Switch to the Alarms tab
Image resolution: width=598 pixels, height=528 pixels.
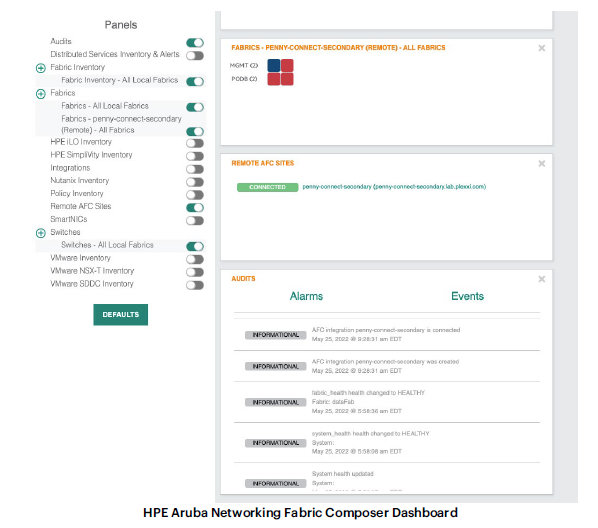pos(306,296)
